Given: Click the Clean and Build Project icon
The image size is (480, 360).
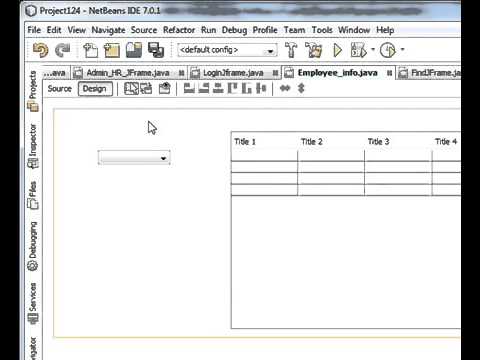Looking at the screenshot, I should 313,50.
